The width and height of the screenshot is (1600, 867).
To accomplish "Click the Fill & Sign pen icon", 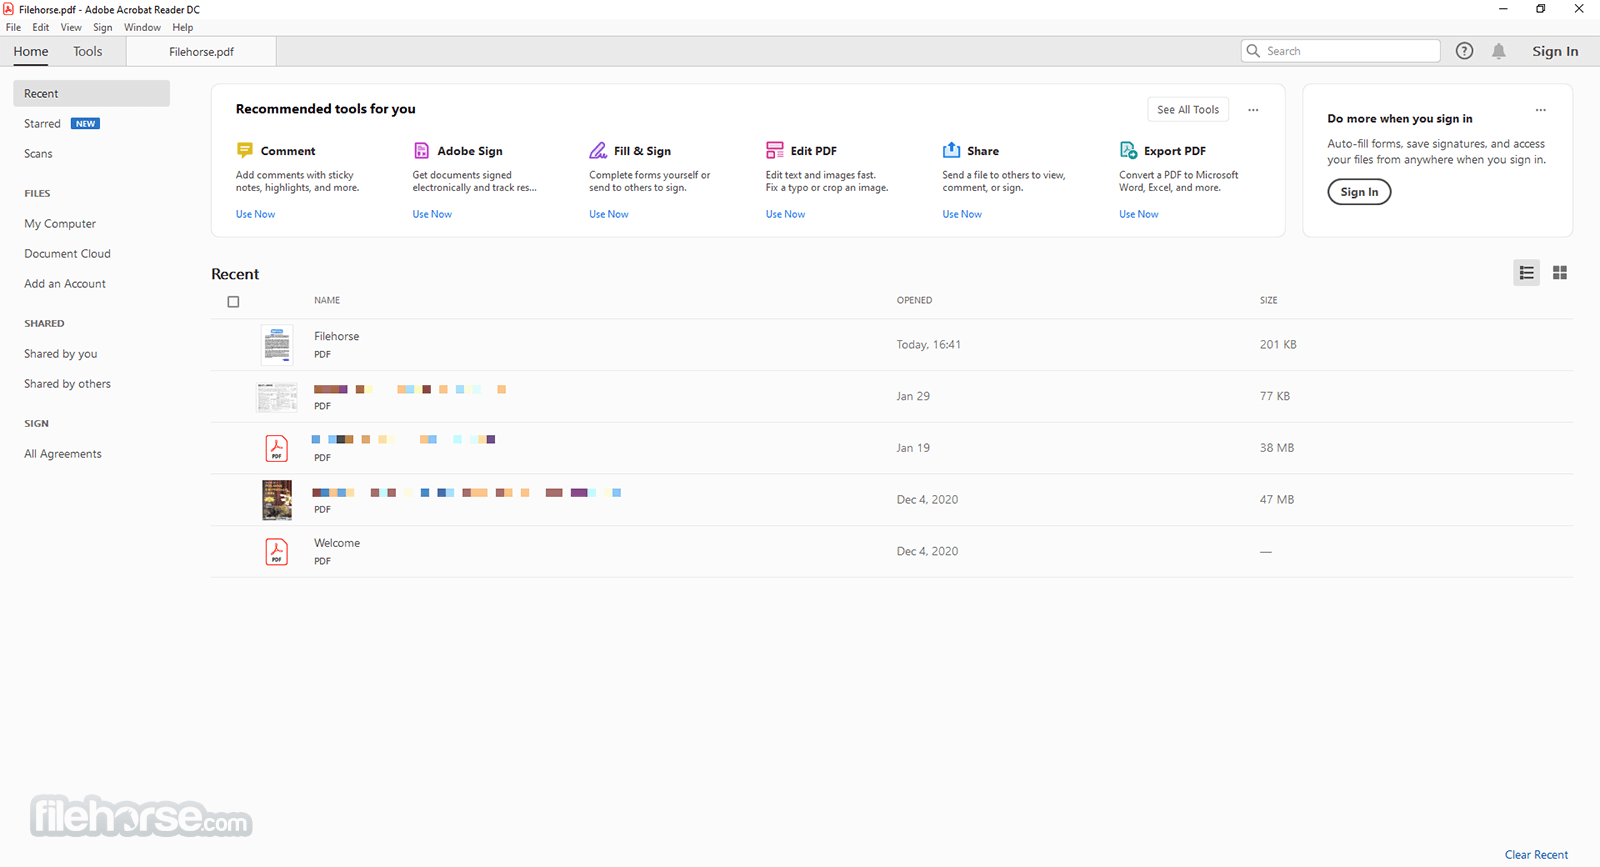I will coord(598,150).
